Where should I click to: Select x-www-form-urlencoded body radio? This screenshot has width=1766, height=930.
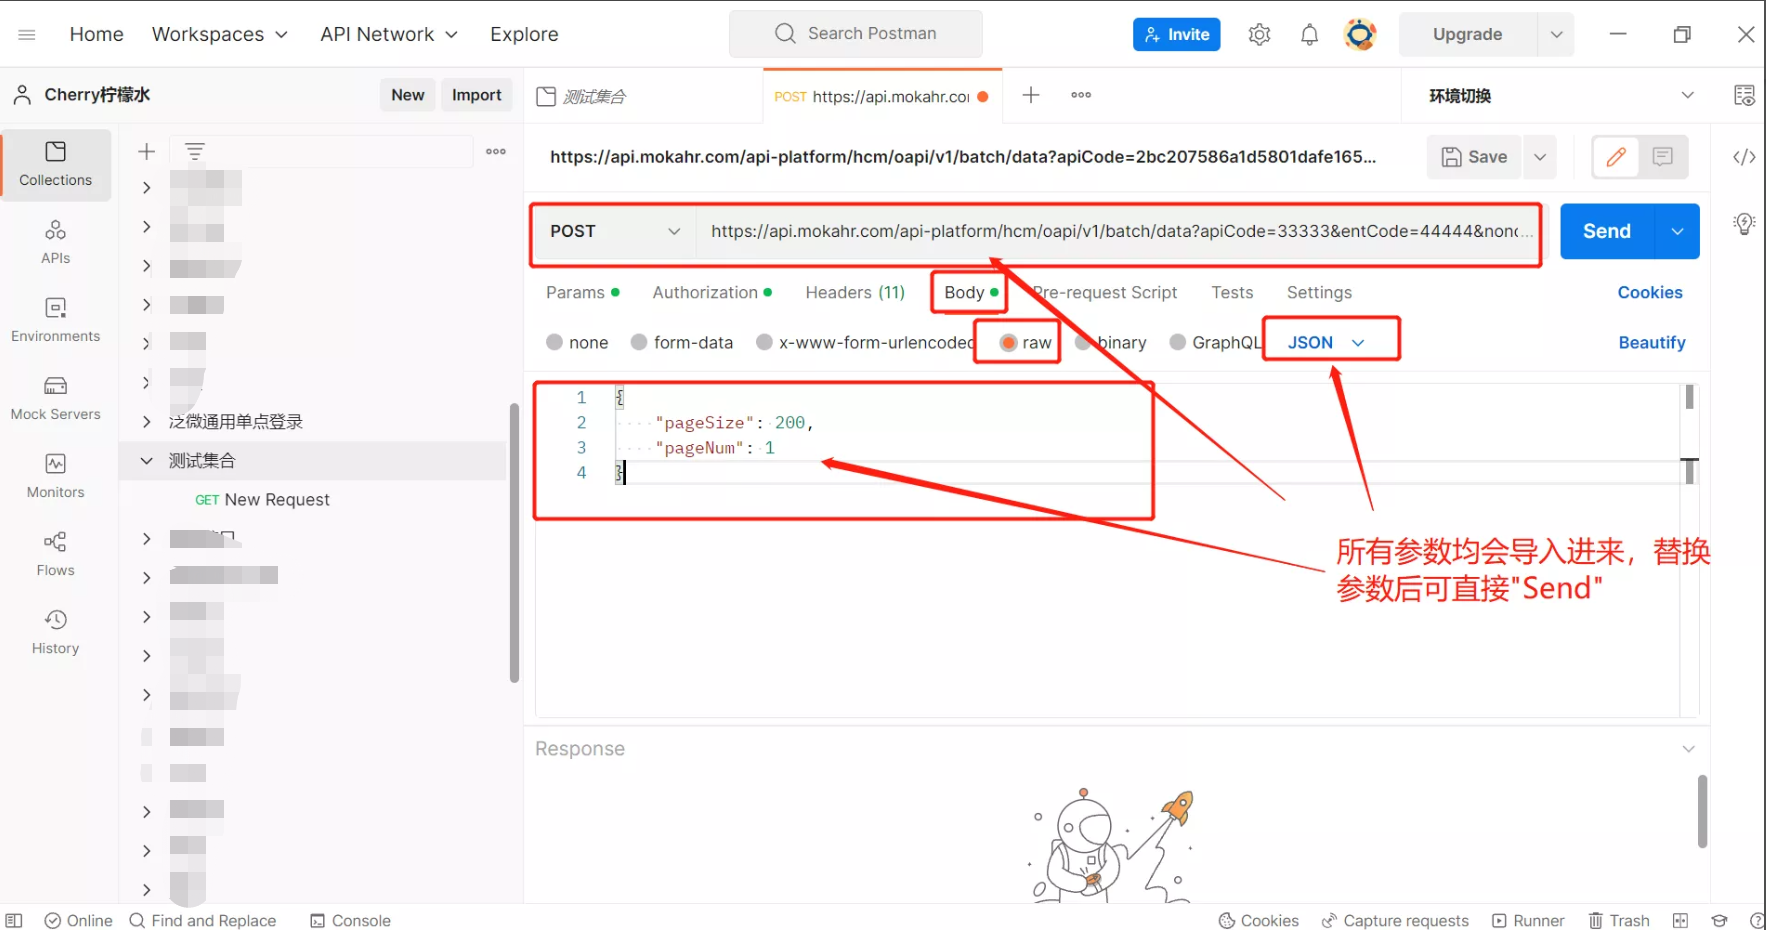click(764, 342)
